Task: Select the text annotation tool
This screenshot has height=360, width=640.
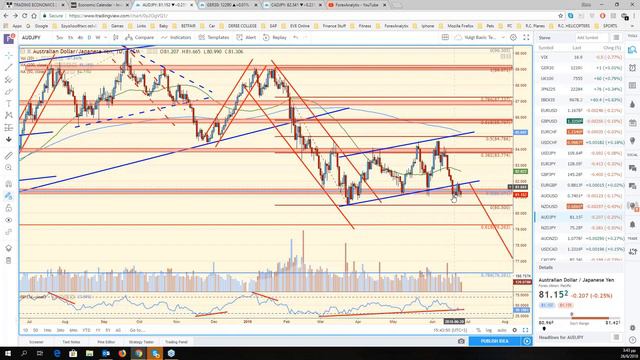Action: [9, 104]
